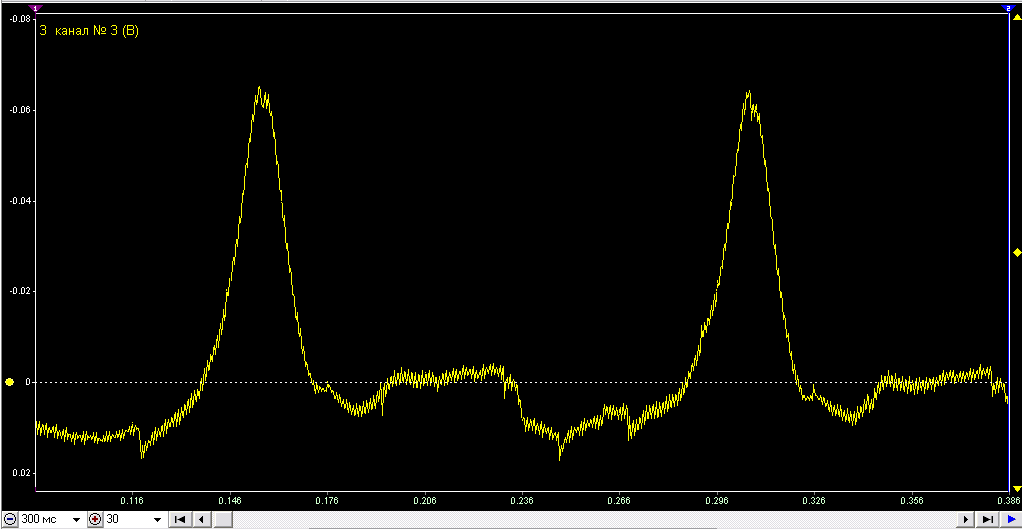Click the time axis label 0.326
Viewport: 1022px width, 529px height.
814,501
